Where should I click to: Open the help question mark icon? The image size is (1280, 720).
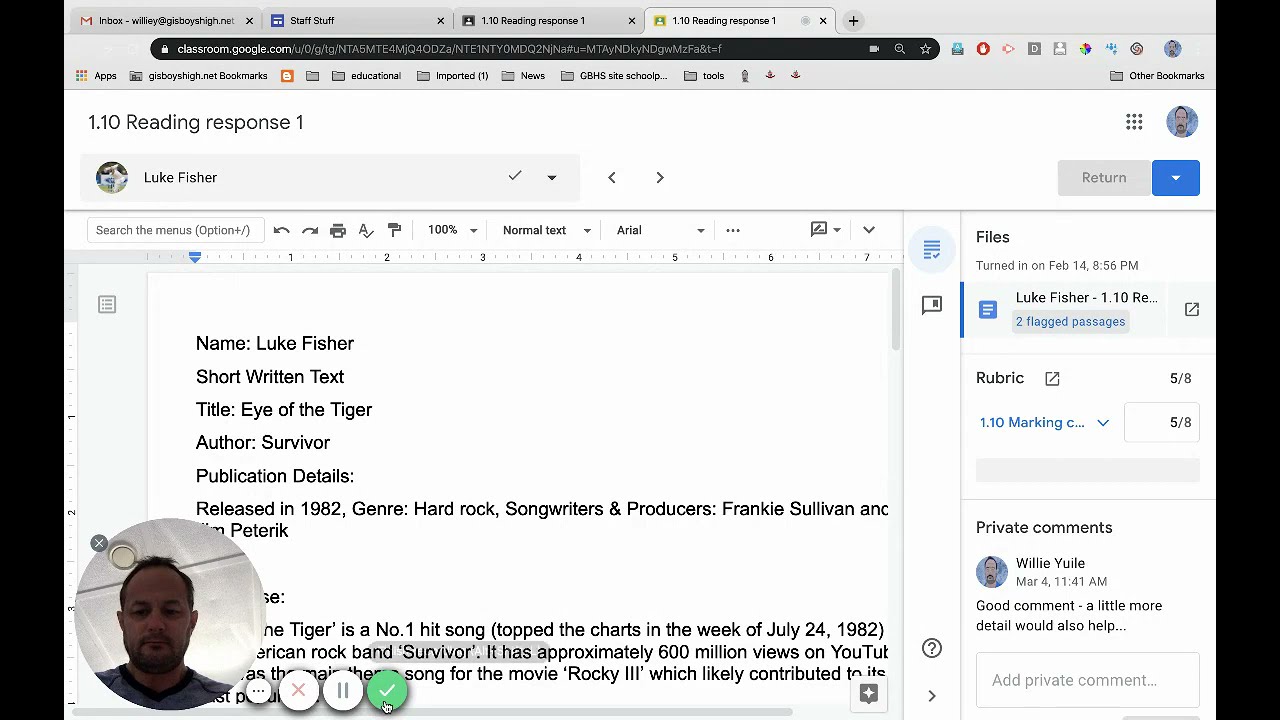(932, 648)
